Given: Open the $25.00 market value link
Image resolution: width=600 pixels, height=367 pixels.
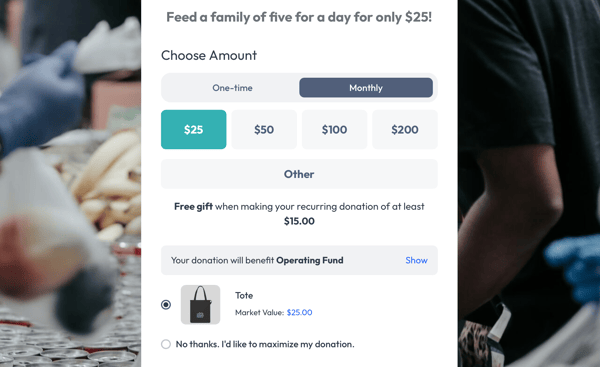Looking at the screenshot, I should pos(300,312).
